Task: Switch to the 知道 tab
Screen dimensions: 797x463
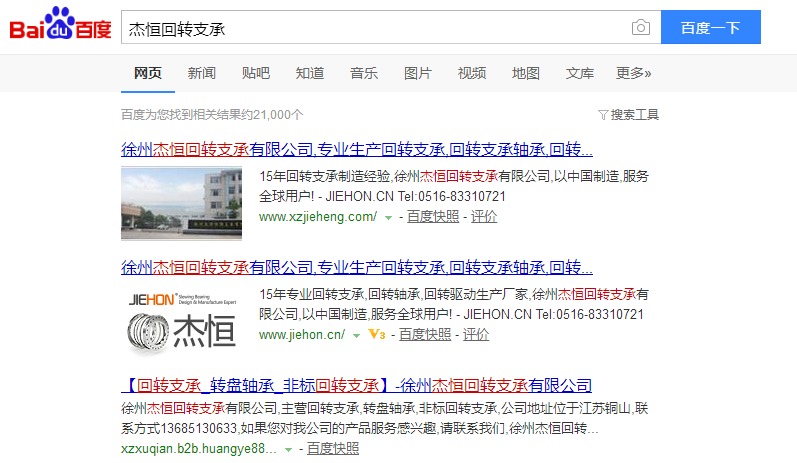Action: (x=310, y=73)
